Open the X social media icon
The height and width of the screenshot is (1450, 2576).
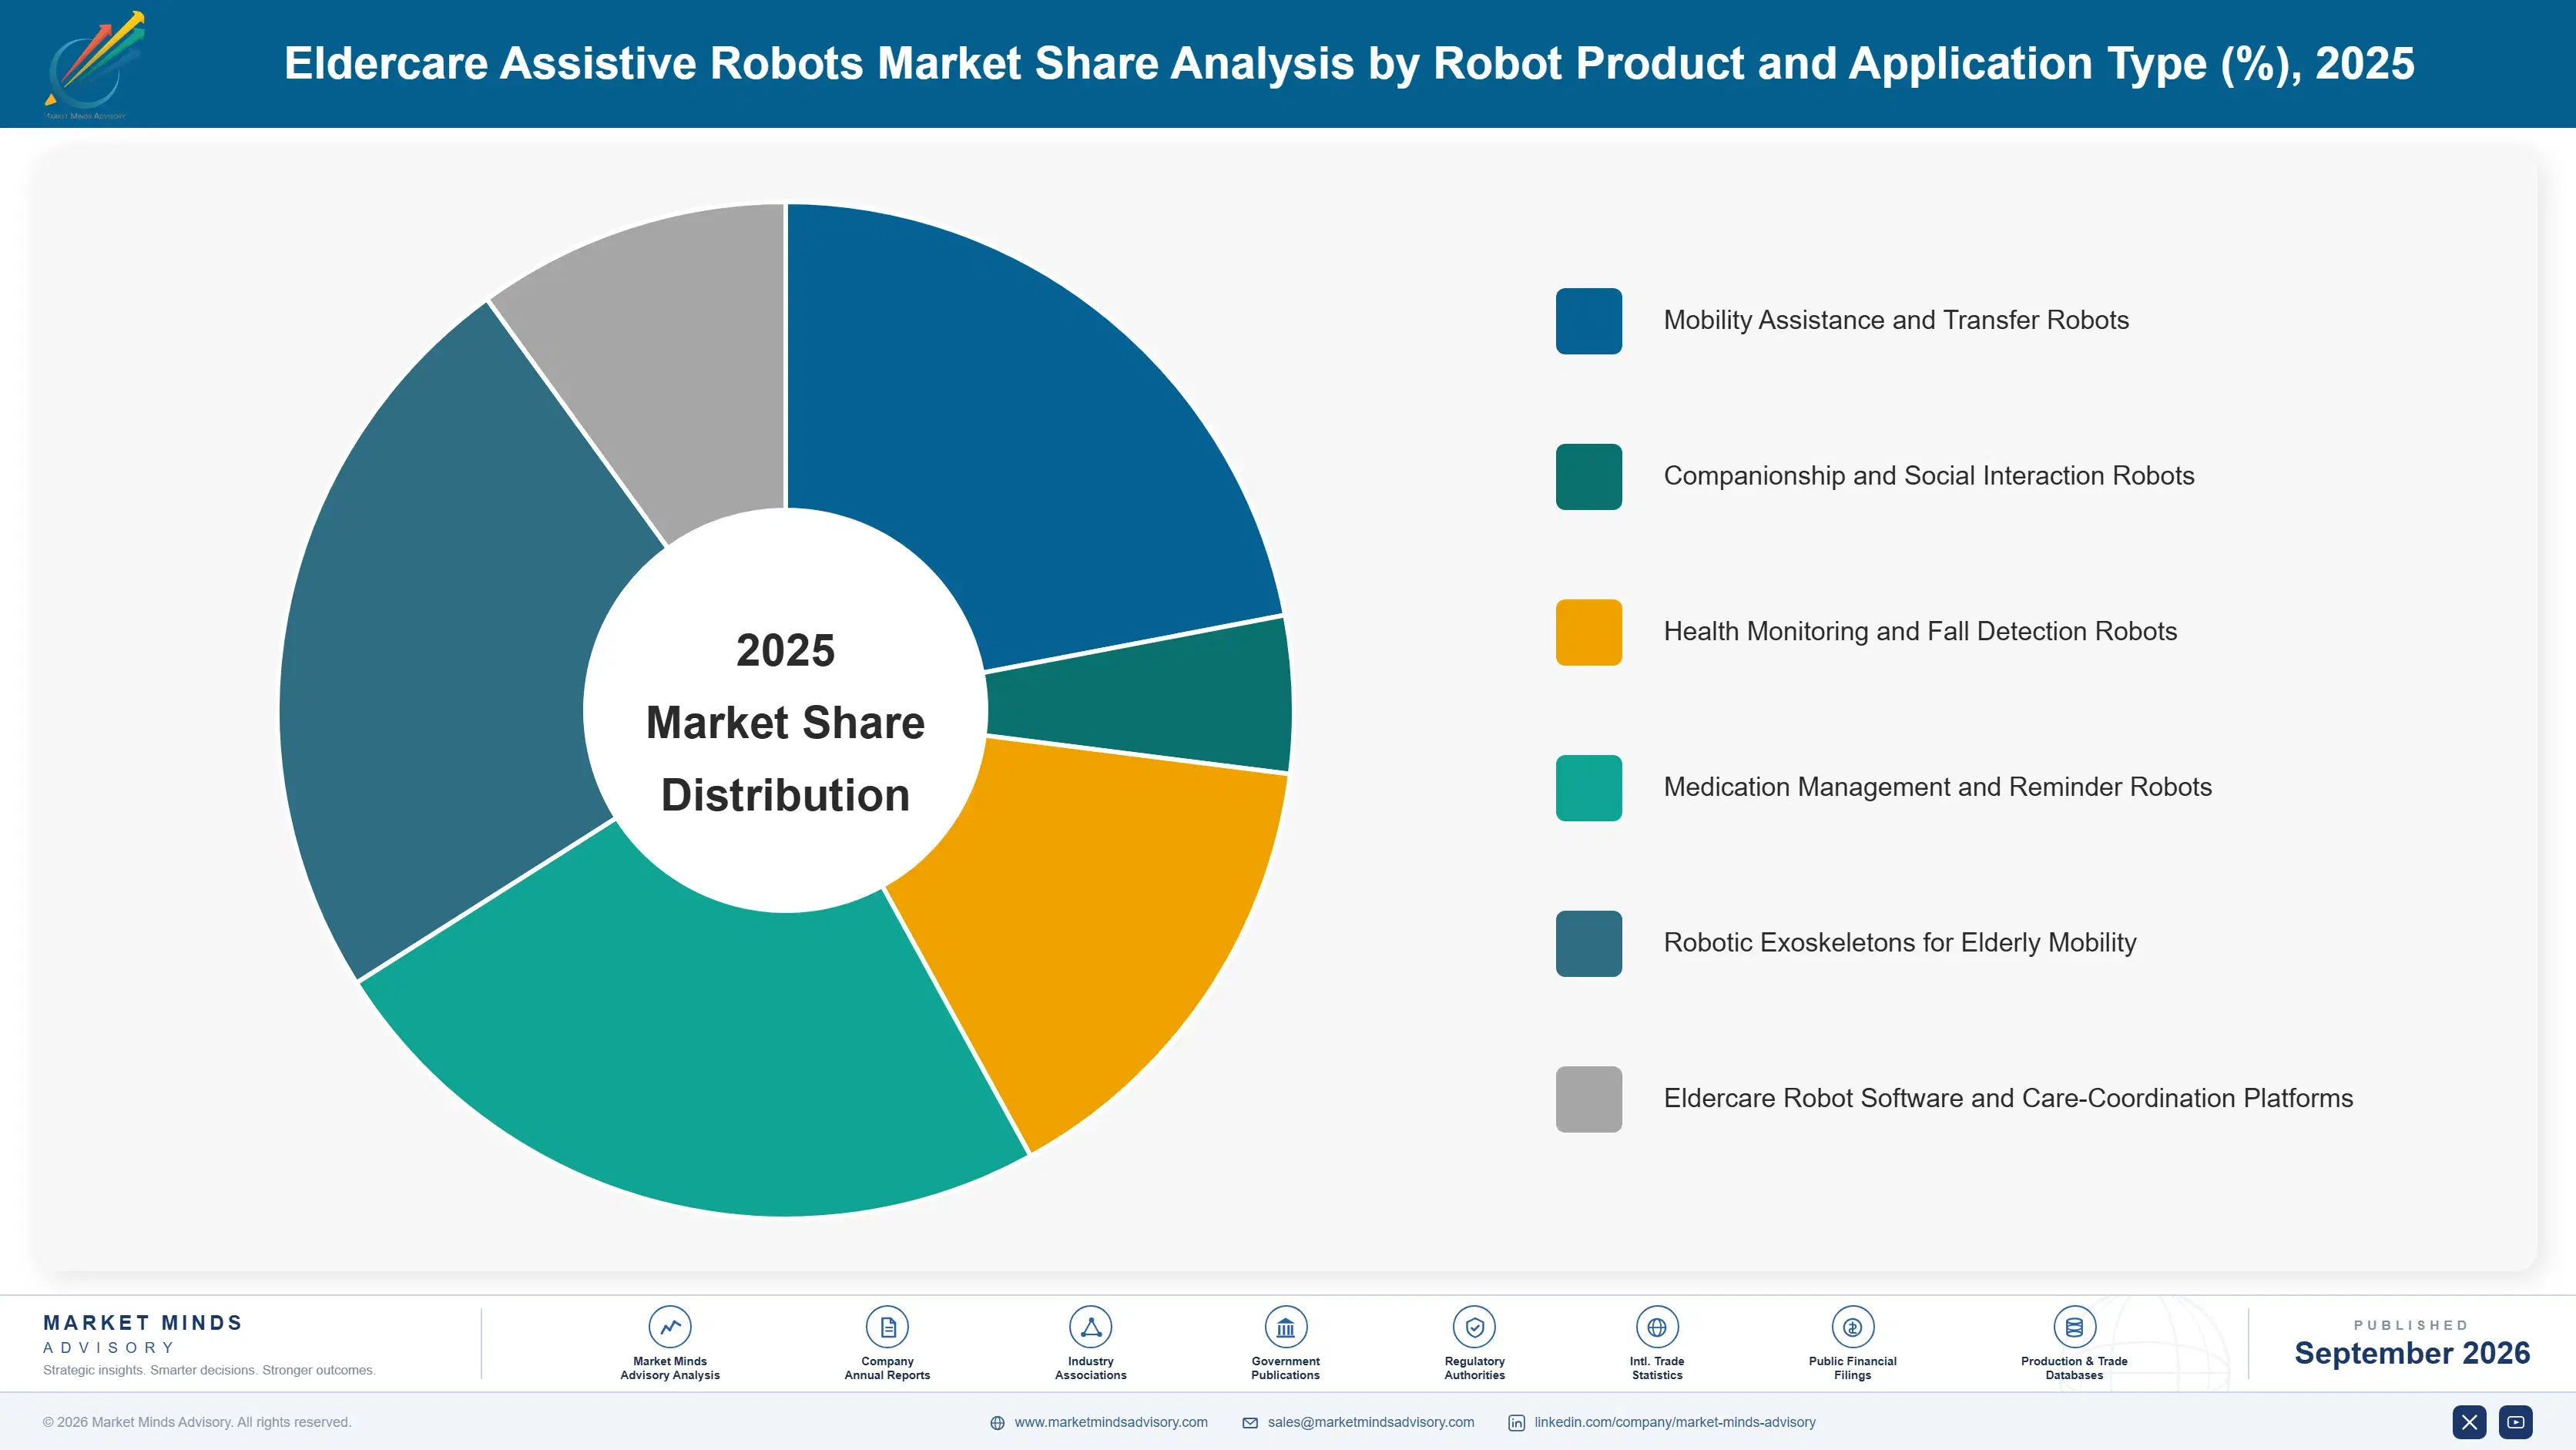coord(2469,1422)
